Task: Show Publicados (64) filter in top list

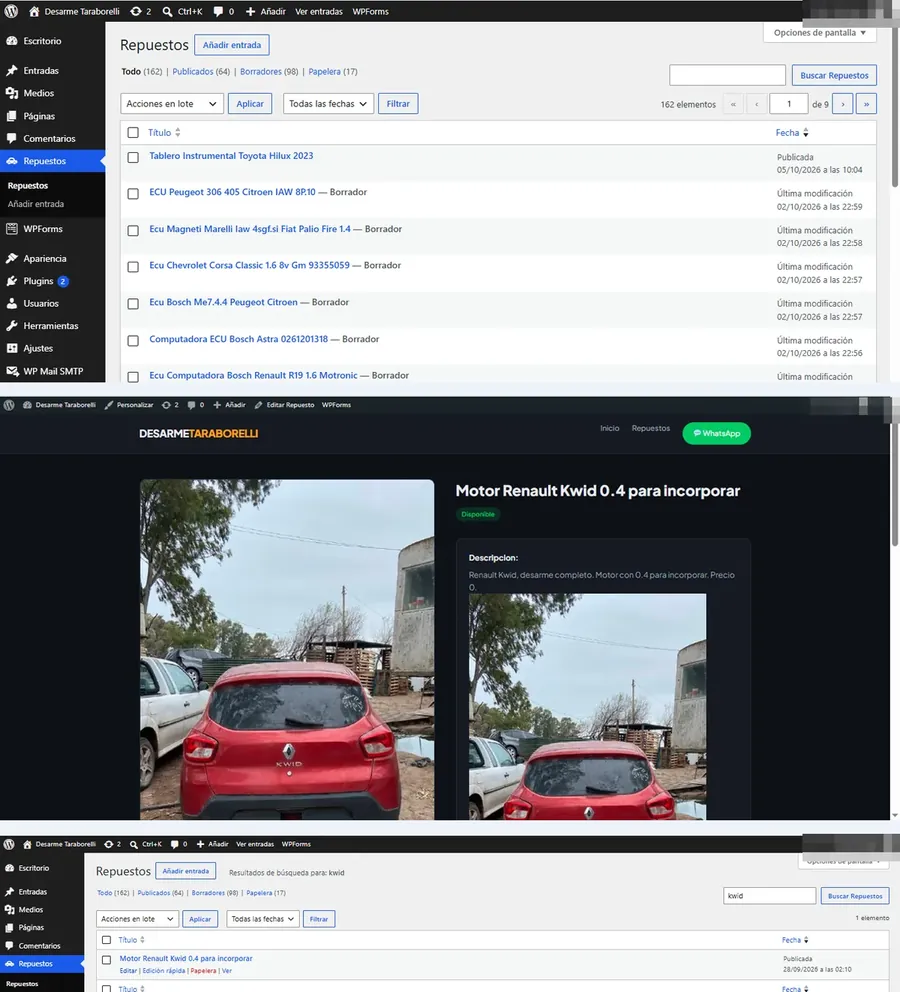Action: click(x=201, y=71)
